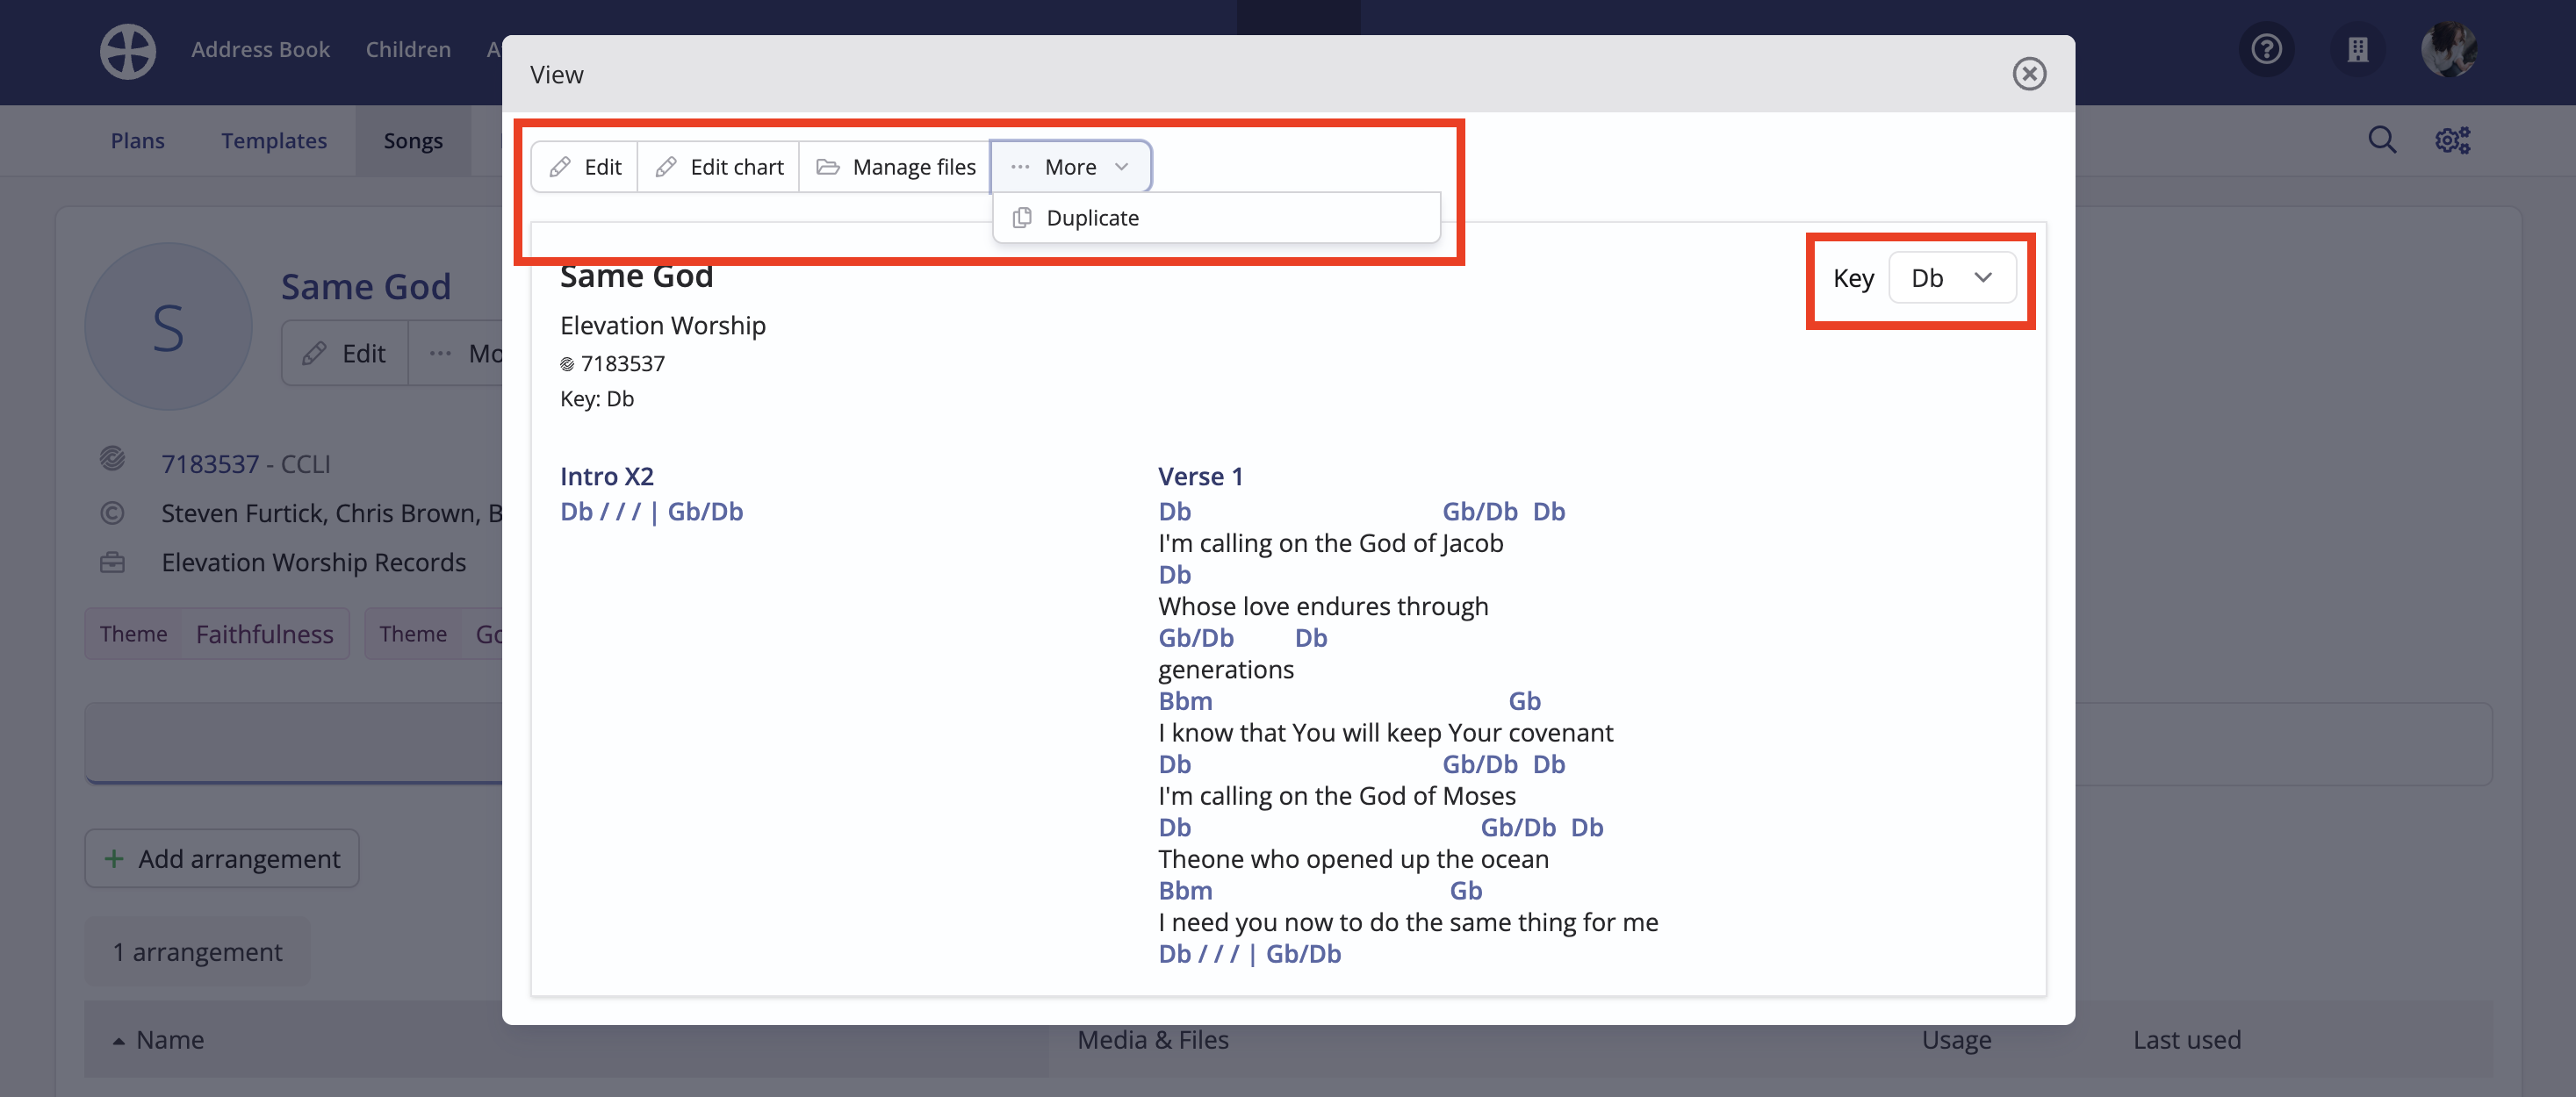Click the Usage column header

1956,1040
